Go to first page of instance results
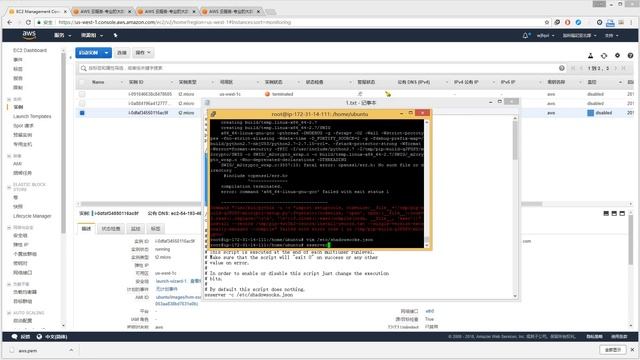 click(573, 68)
